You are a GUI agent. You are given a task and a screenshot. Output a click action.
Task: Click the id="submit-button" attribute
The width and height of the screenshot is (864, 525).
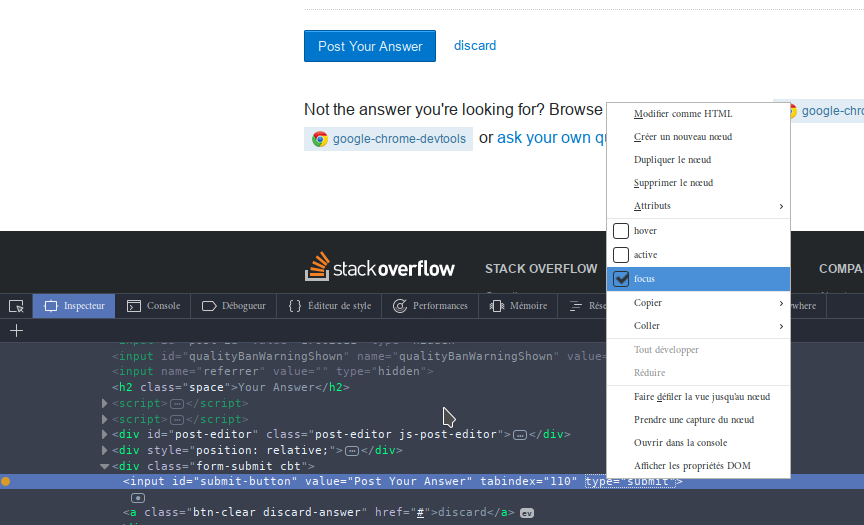(235, 481)
